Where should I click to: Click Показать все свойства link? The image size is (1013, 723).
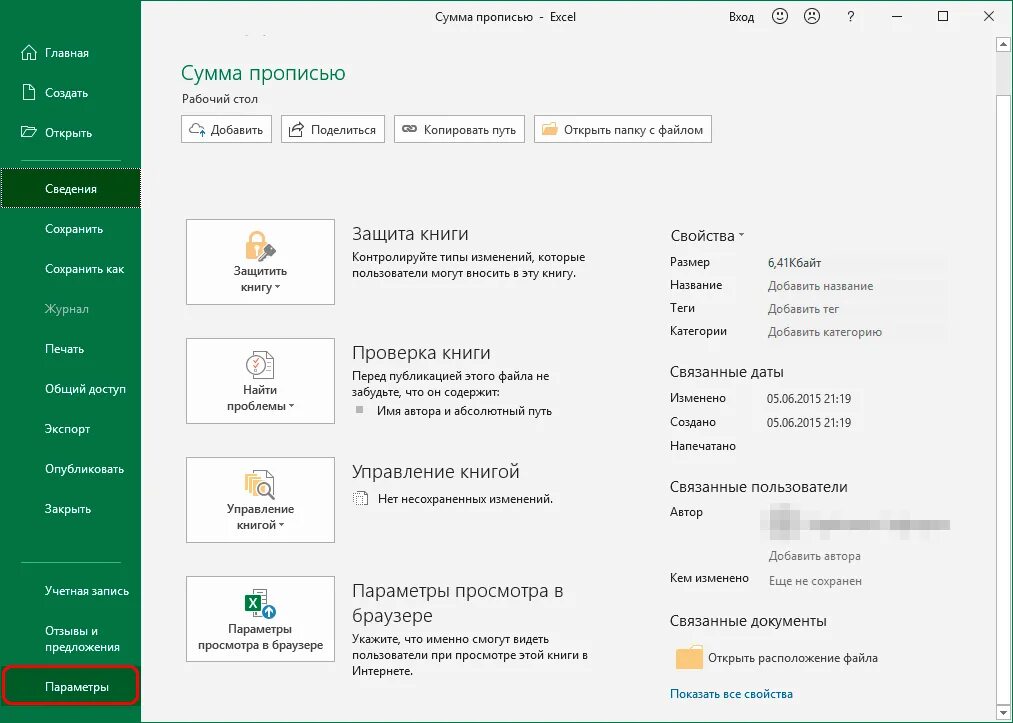click(x=731, y=694)
